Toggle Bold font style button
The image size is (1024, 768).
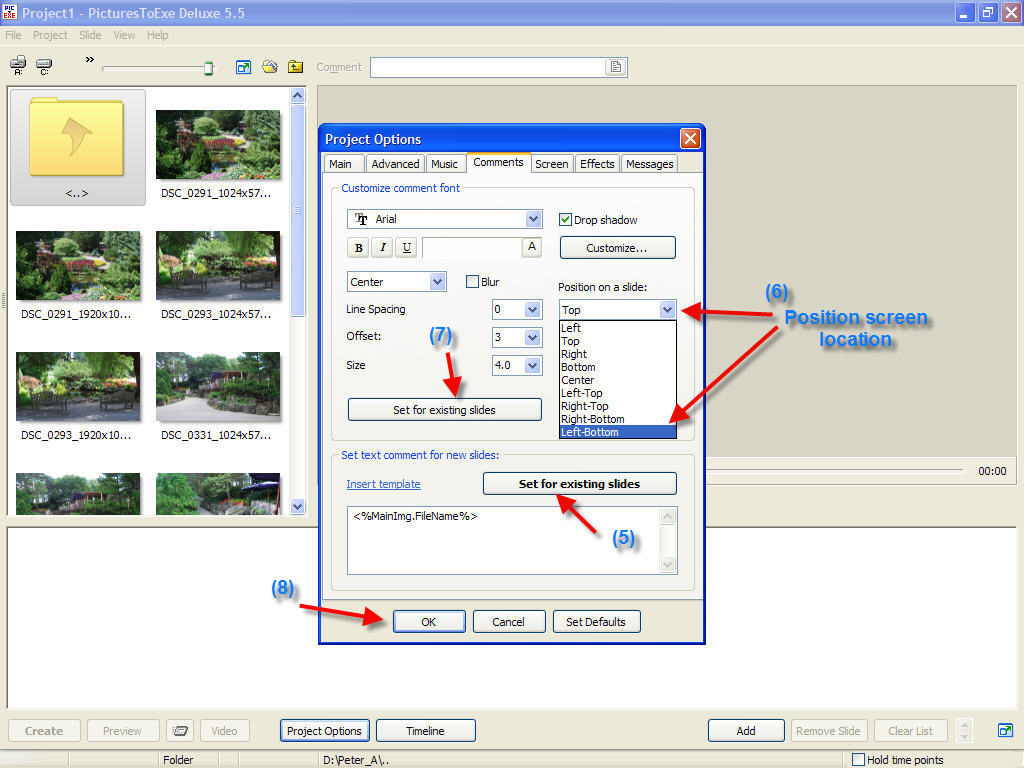[358, 248]
